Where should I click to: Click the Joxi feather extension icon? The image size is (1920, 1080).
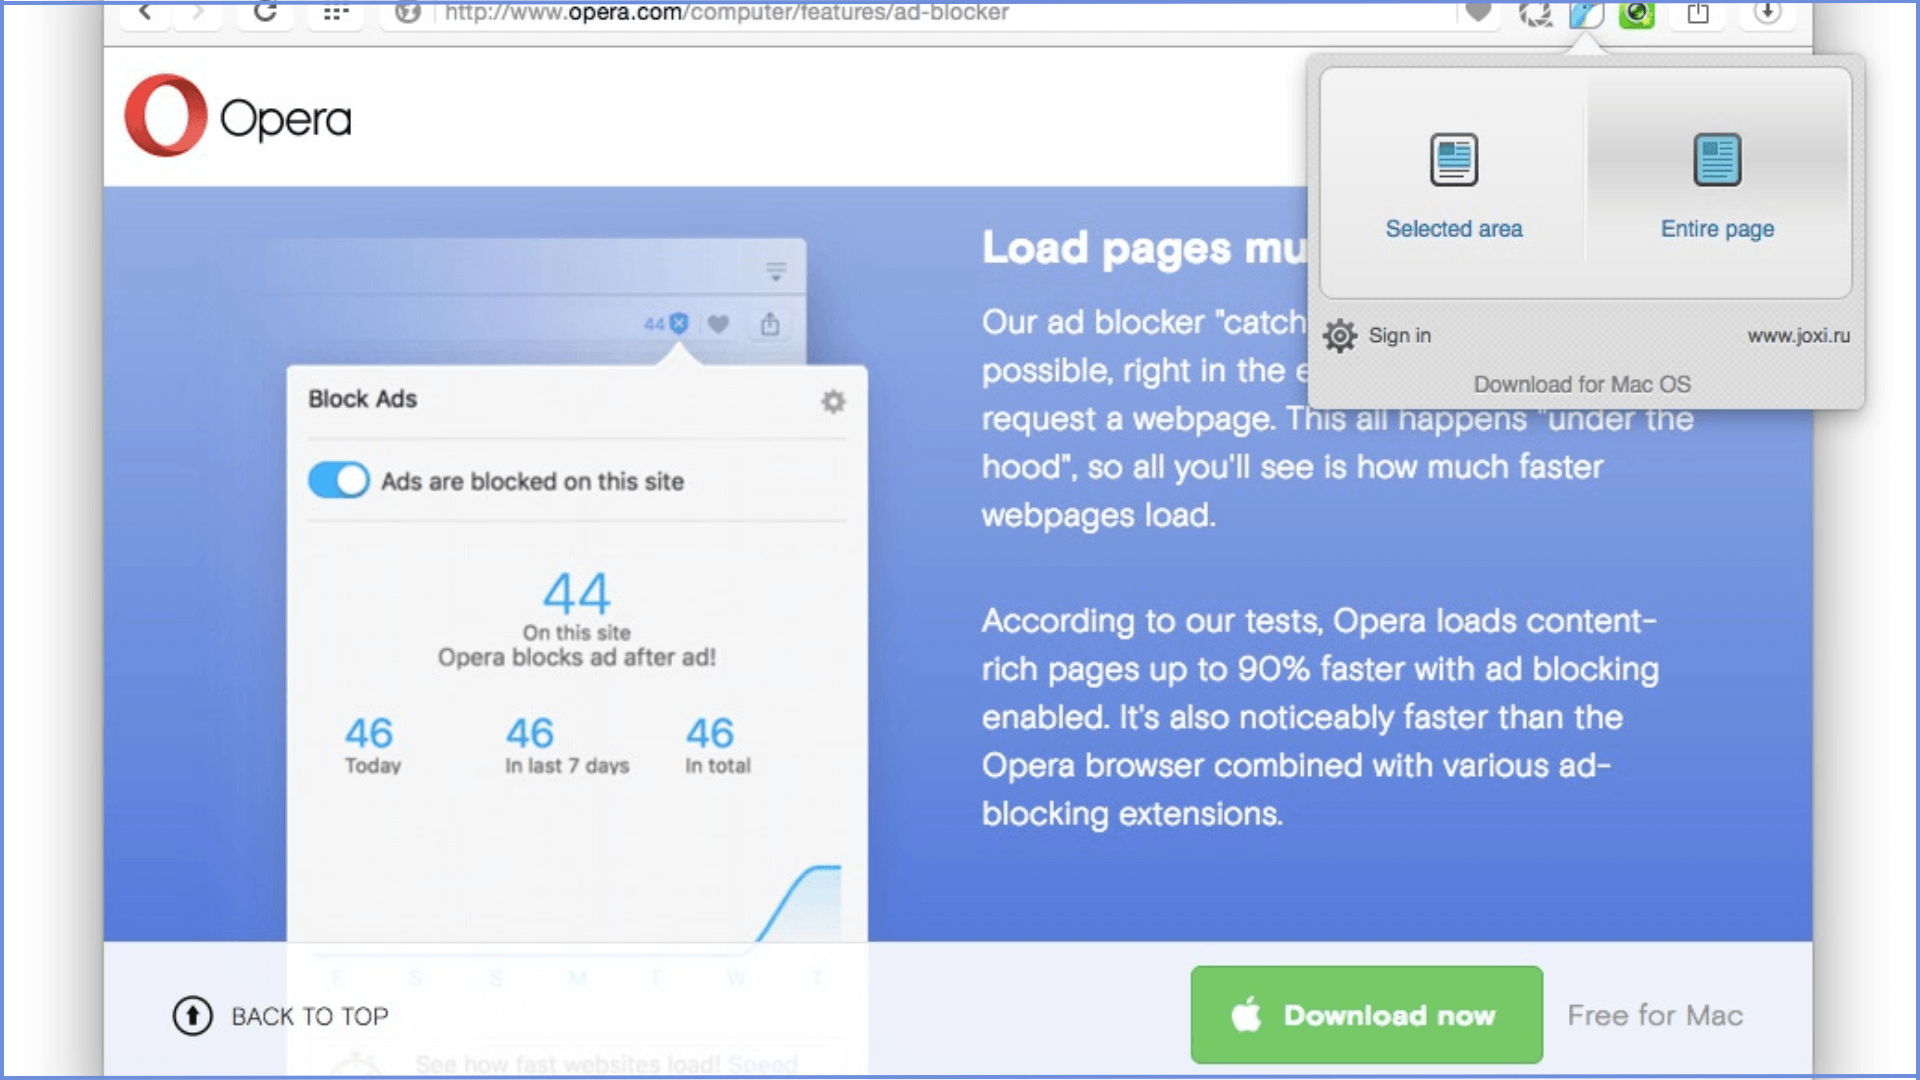coord(1587,14)
